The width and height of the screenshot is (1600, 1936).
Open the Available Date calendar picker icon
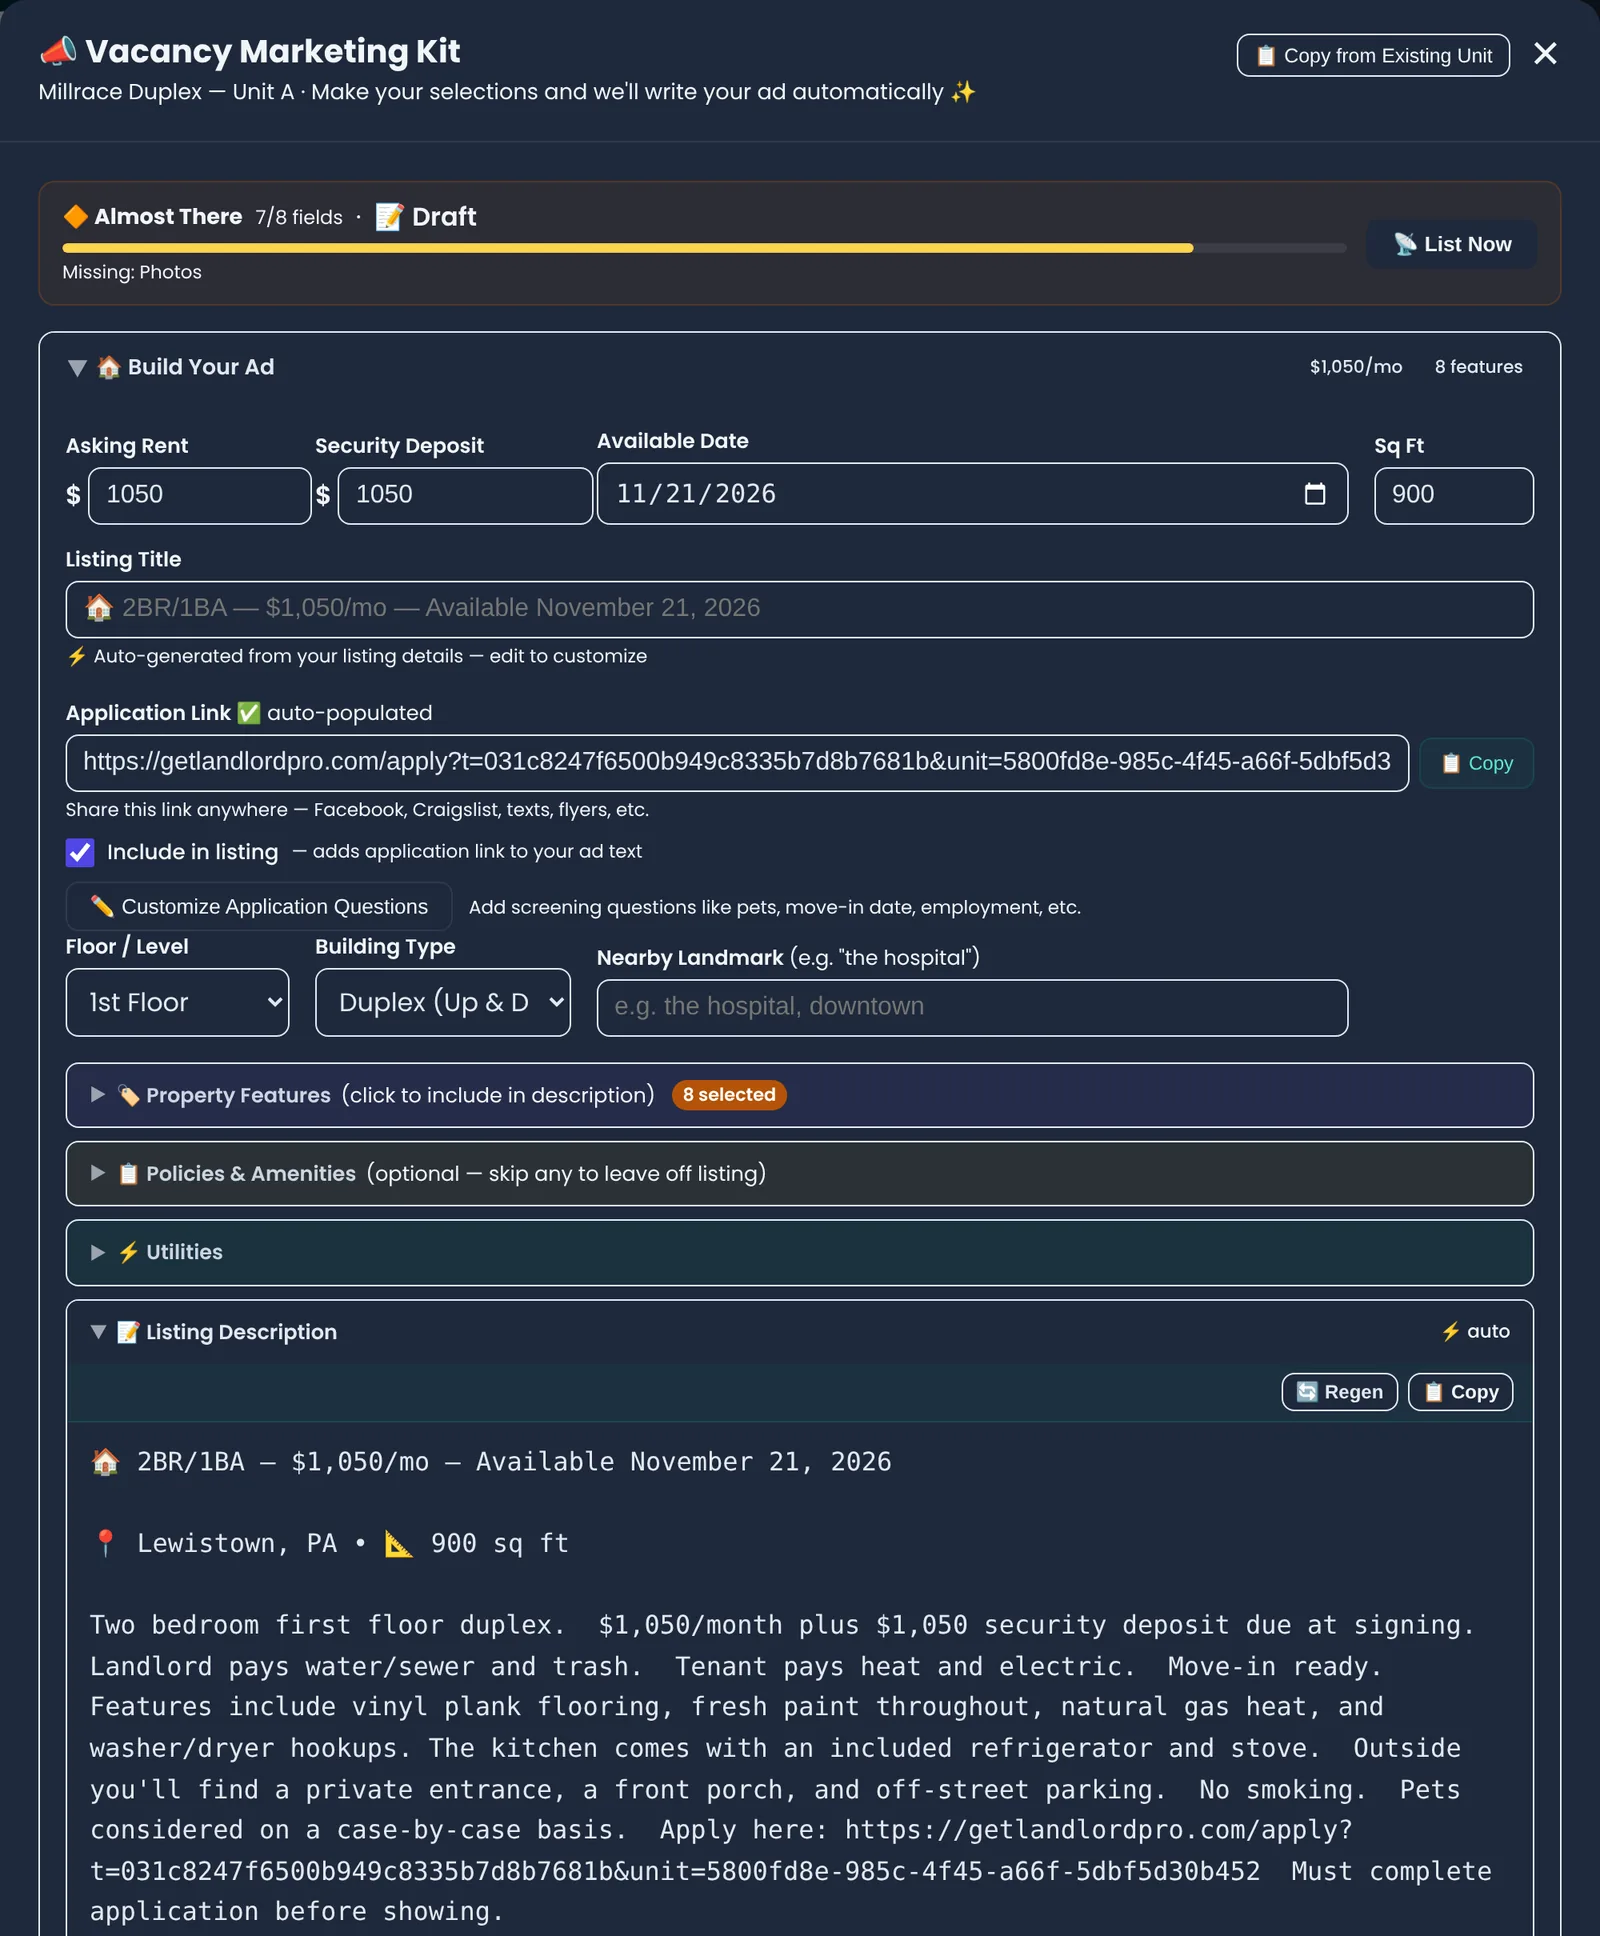(1315, 493)
